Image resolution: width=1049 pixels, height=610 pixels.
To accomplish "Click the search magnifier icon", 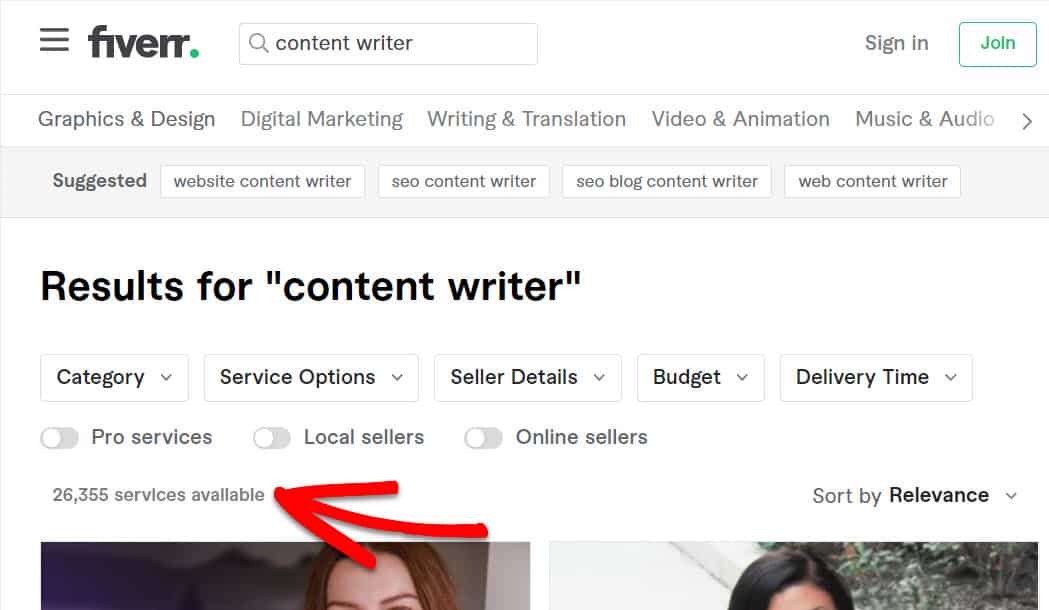I will point(258,43).
